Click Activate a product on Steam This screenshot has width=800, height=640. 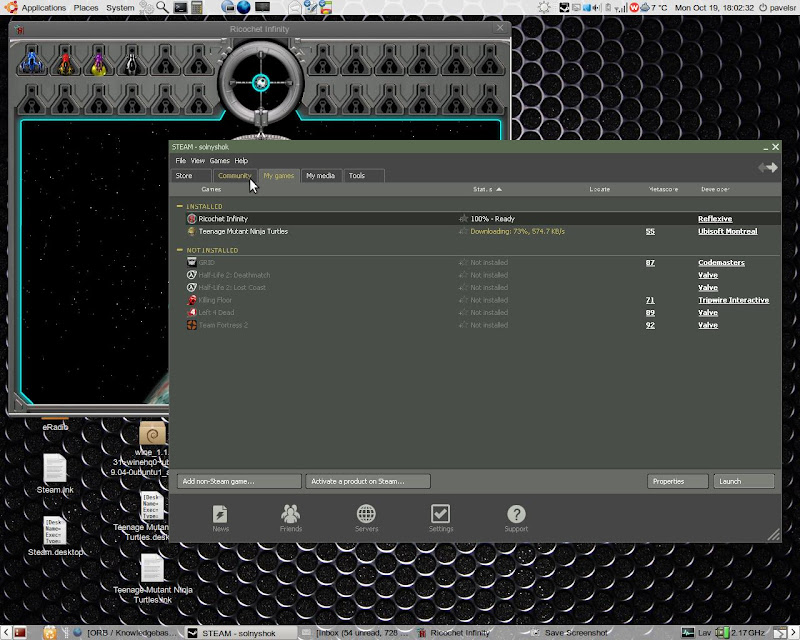coord(368,481)
